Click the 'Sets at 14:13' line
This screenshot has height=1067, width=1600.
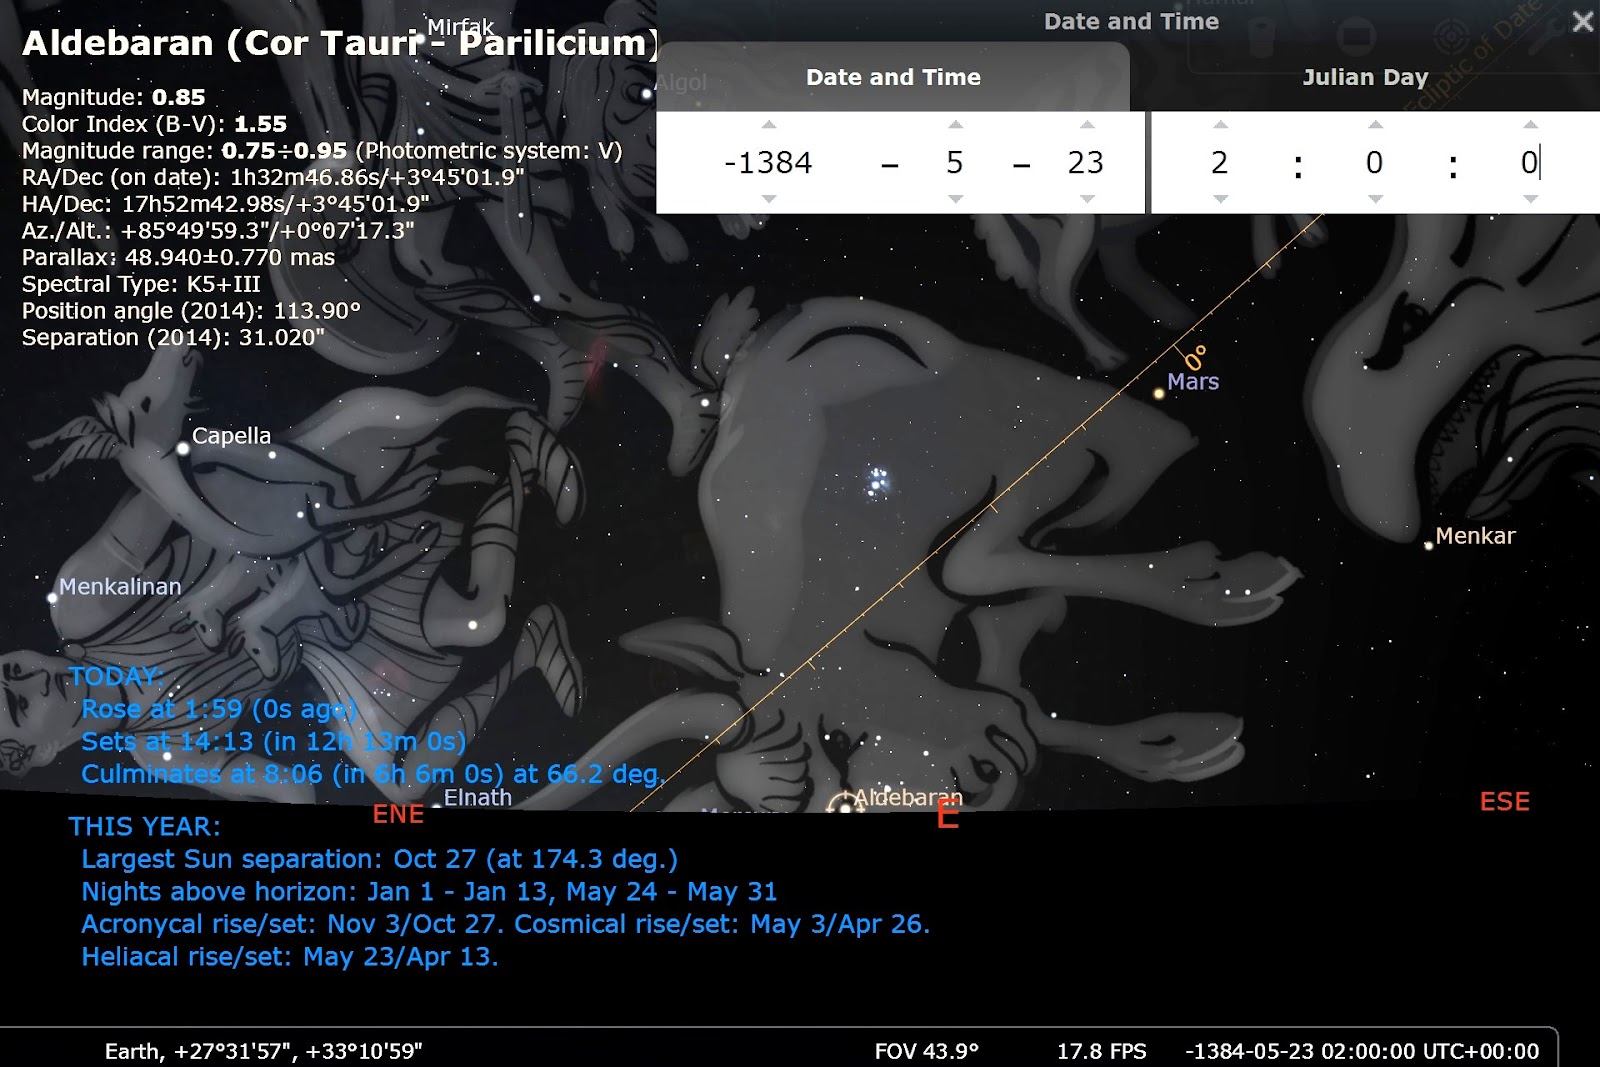pyautogui.click(x=273, y=741)
